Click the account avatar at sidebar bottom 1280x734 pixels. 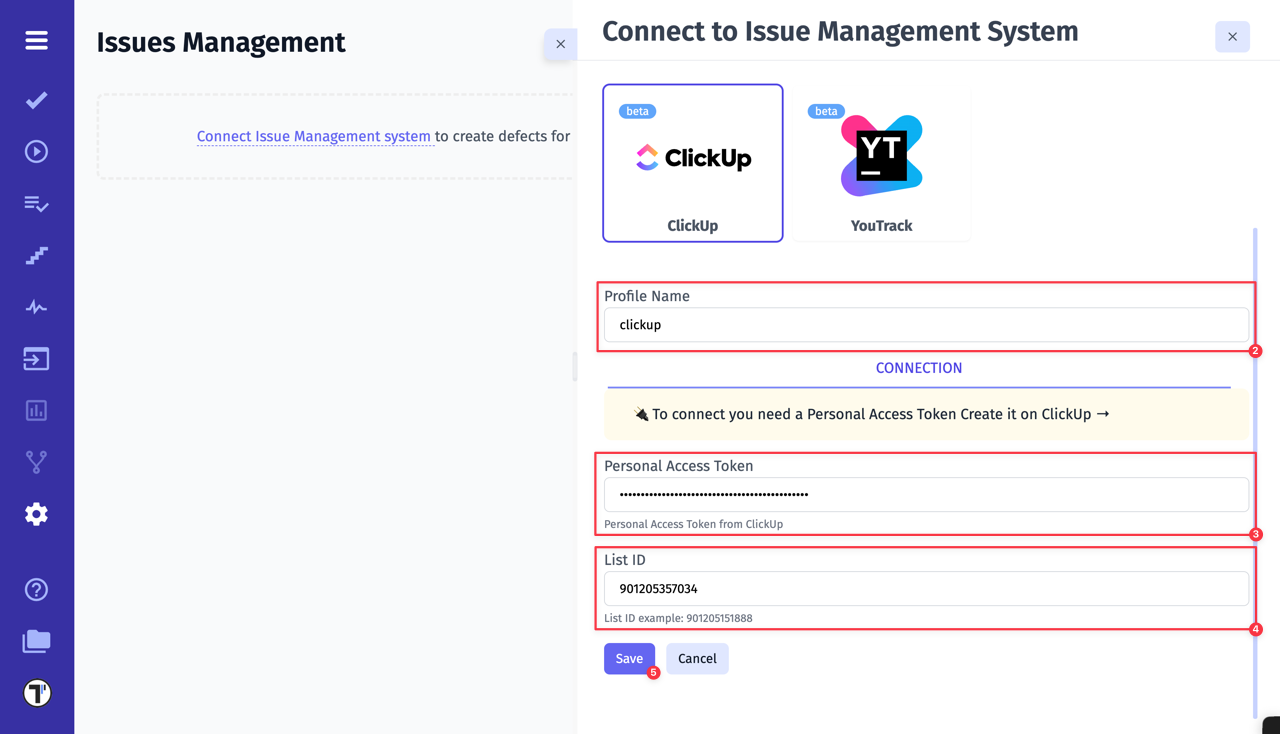(36, 691)
